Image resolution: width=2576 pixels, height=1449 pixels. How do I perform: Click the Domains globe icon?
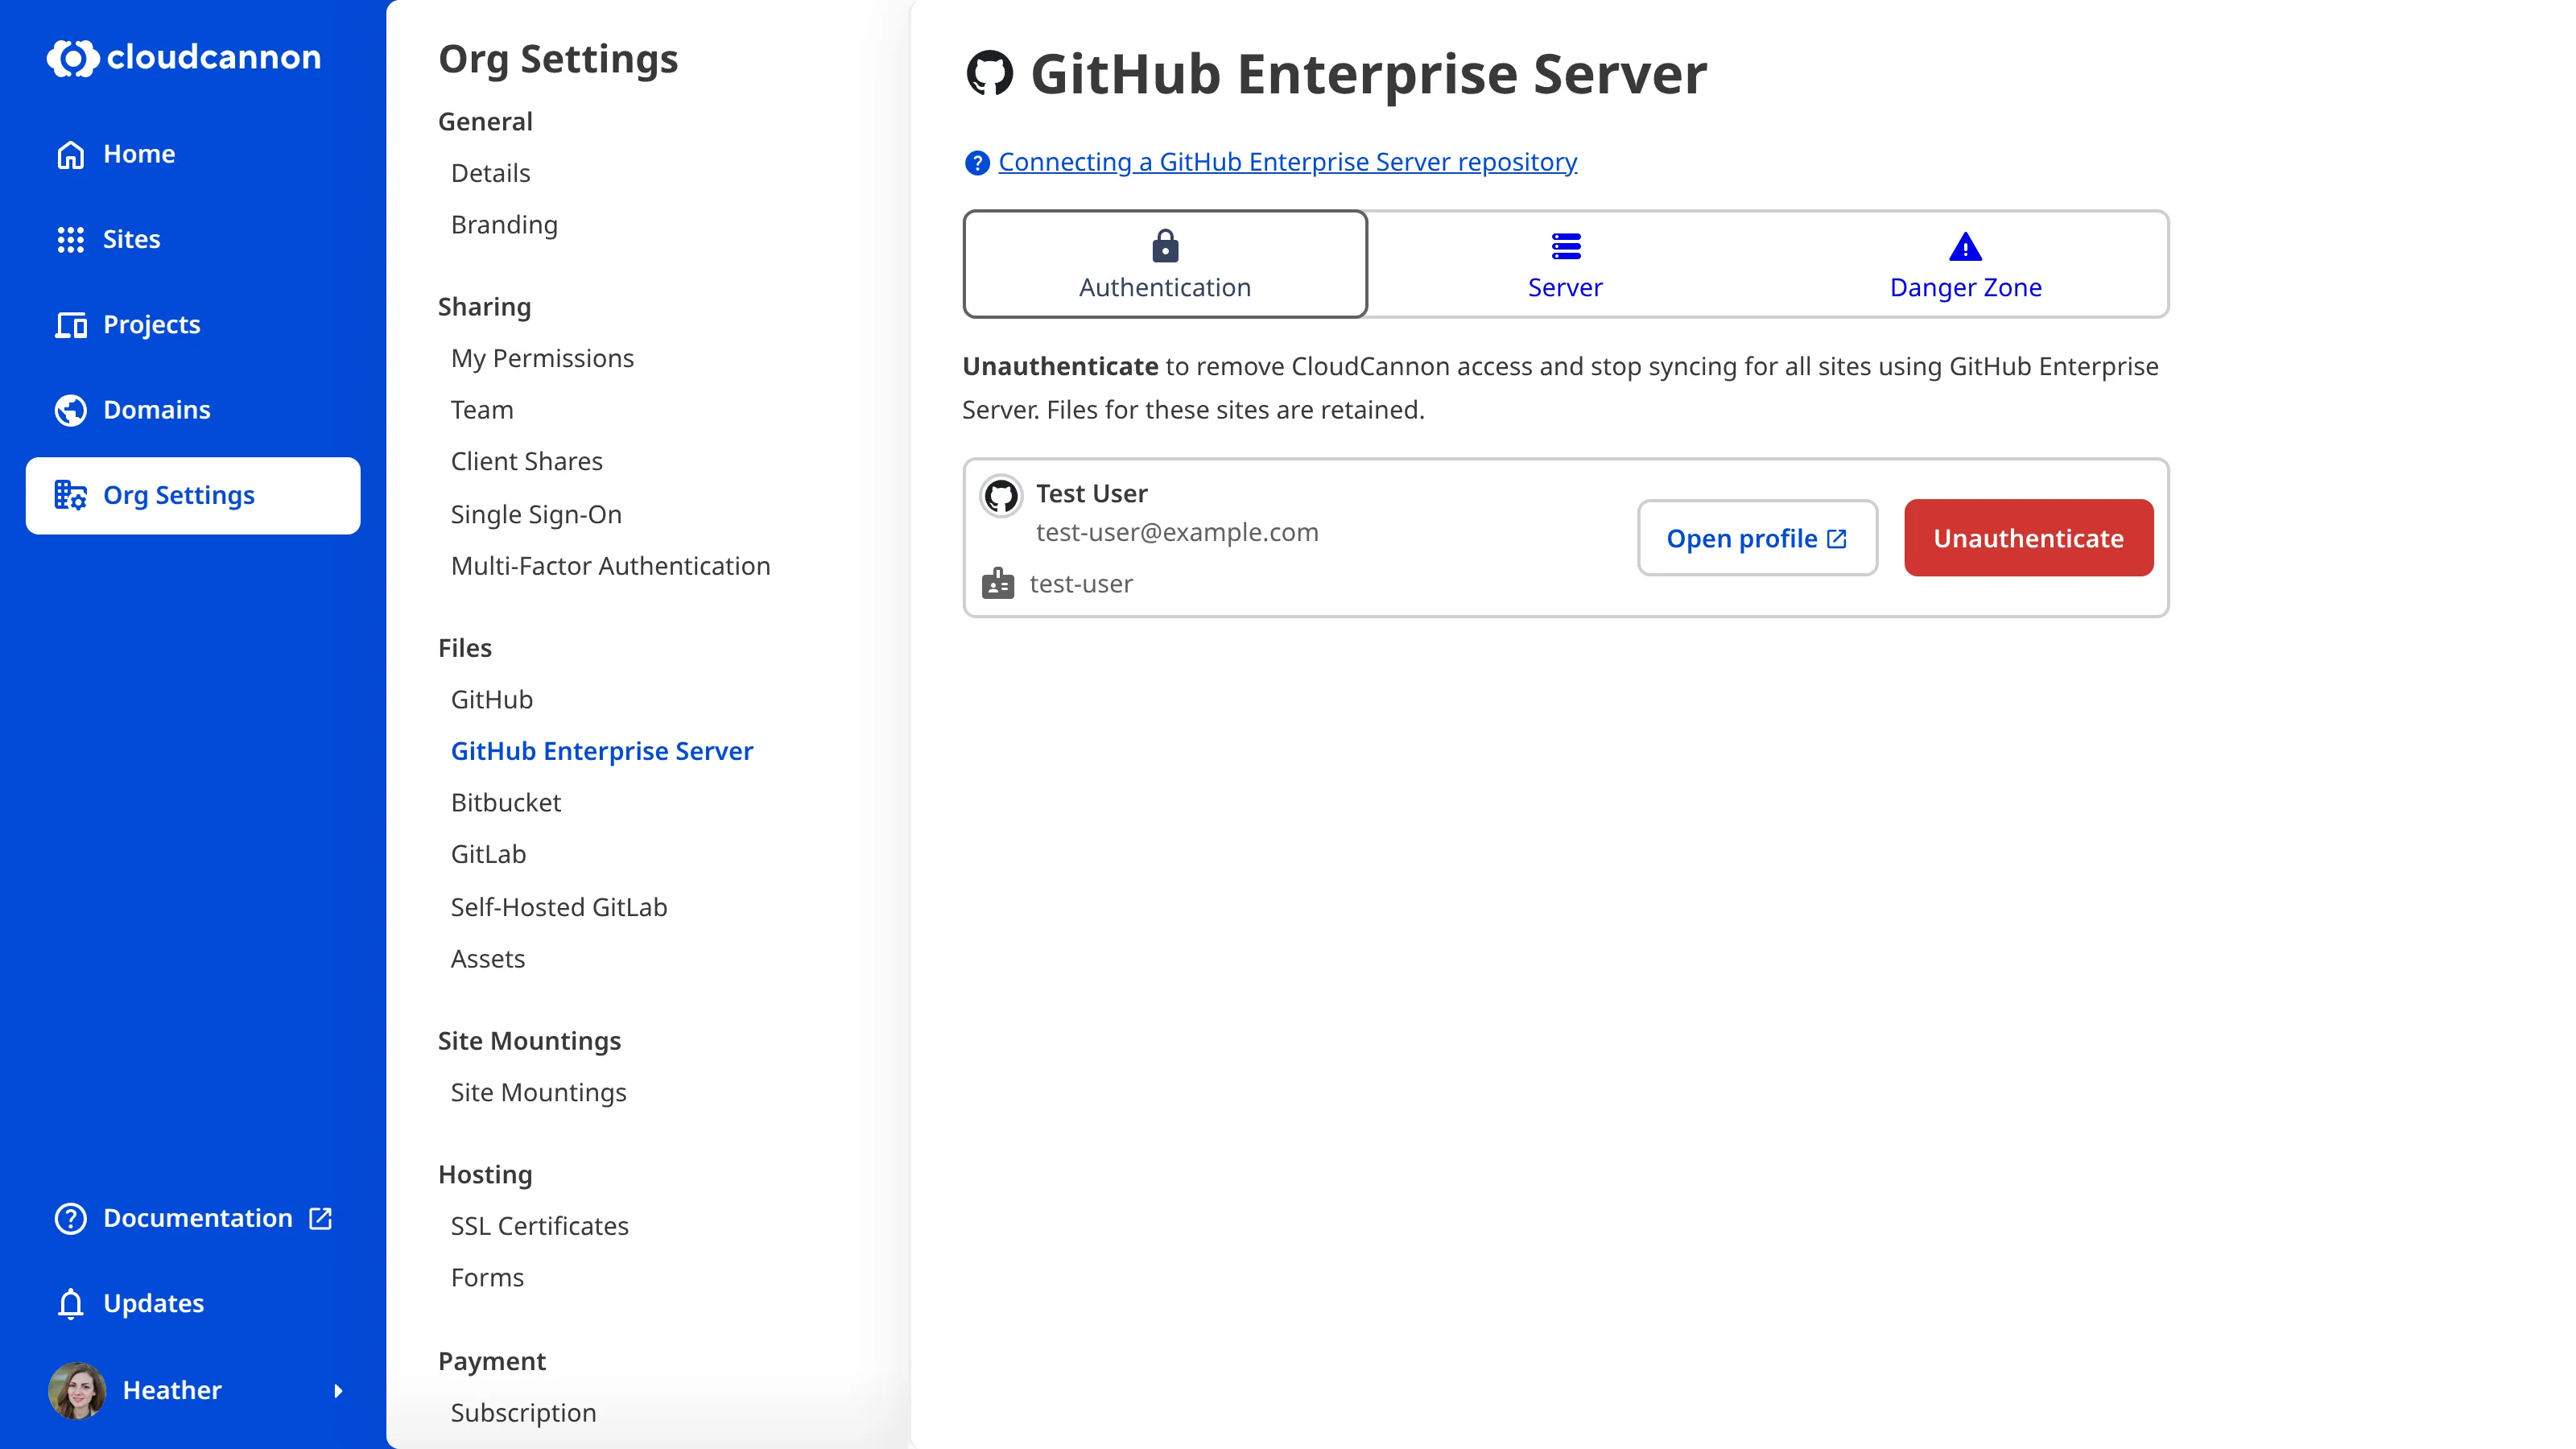(70, 410)
